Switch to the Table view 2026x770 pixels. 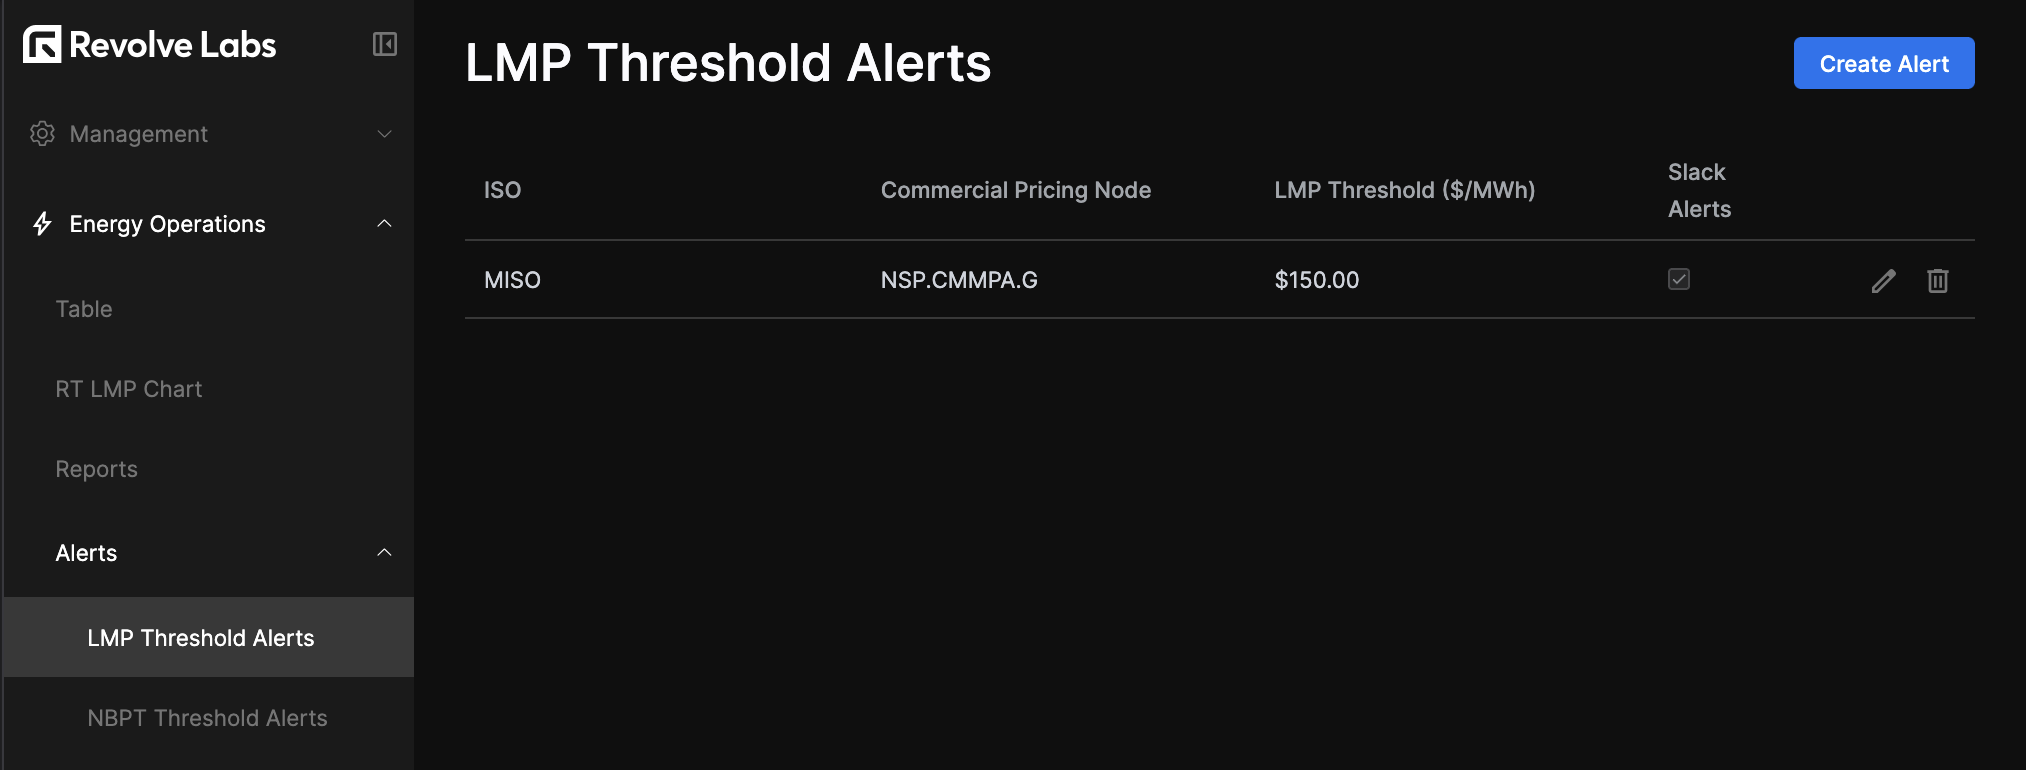pyautogui.click(x=84, y=308)
